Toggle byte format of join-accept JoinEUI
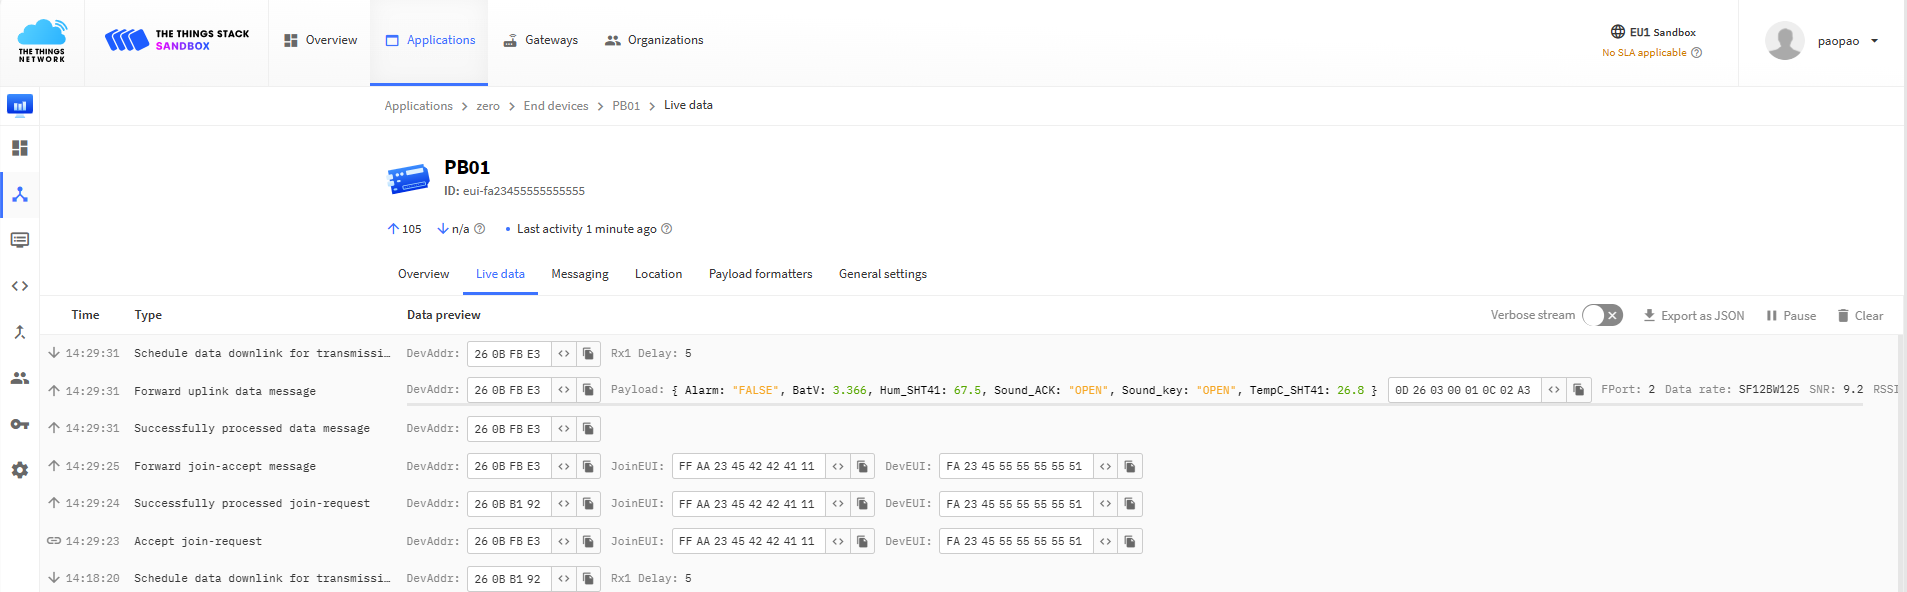 [838, 466]
